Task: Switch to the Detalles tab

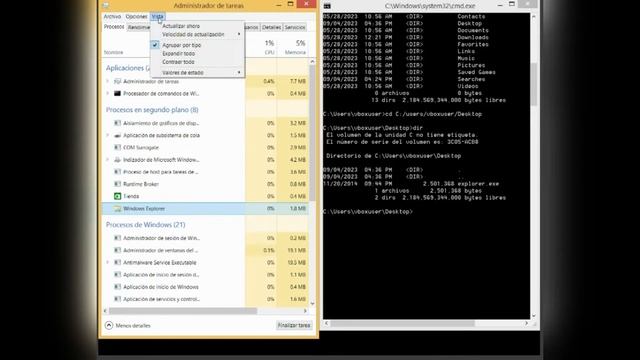Action: [271, 27]
